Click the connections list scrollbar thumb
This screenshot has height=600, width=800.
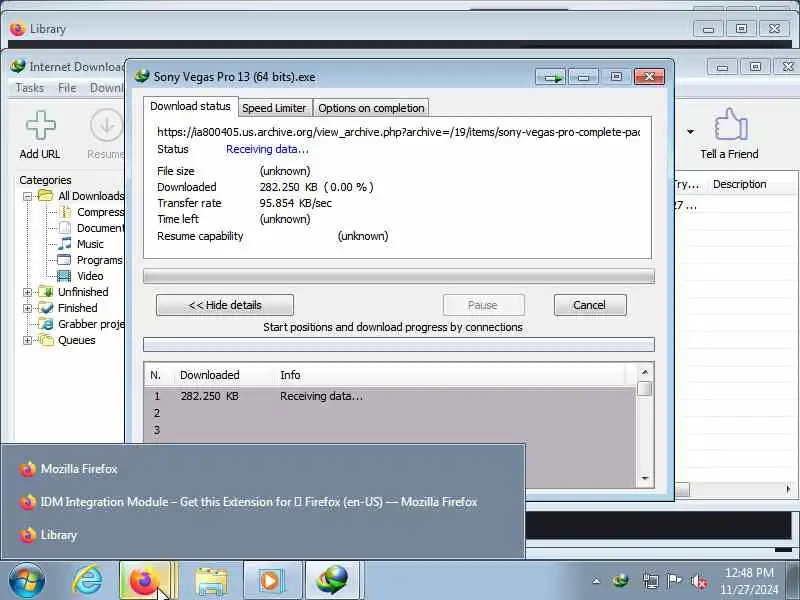(x=645, y=389)
